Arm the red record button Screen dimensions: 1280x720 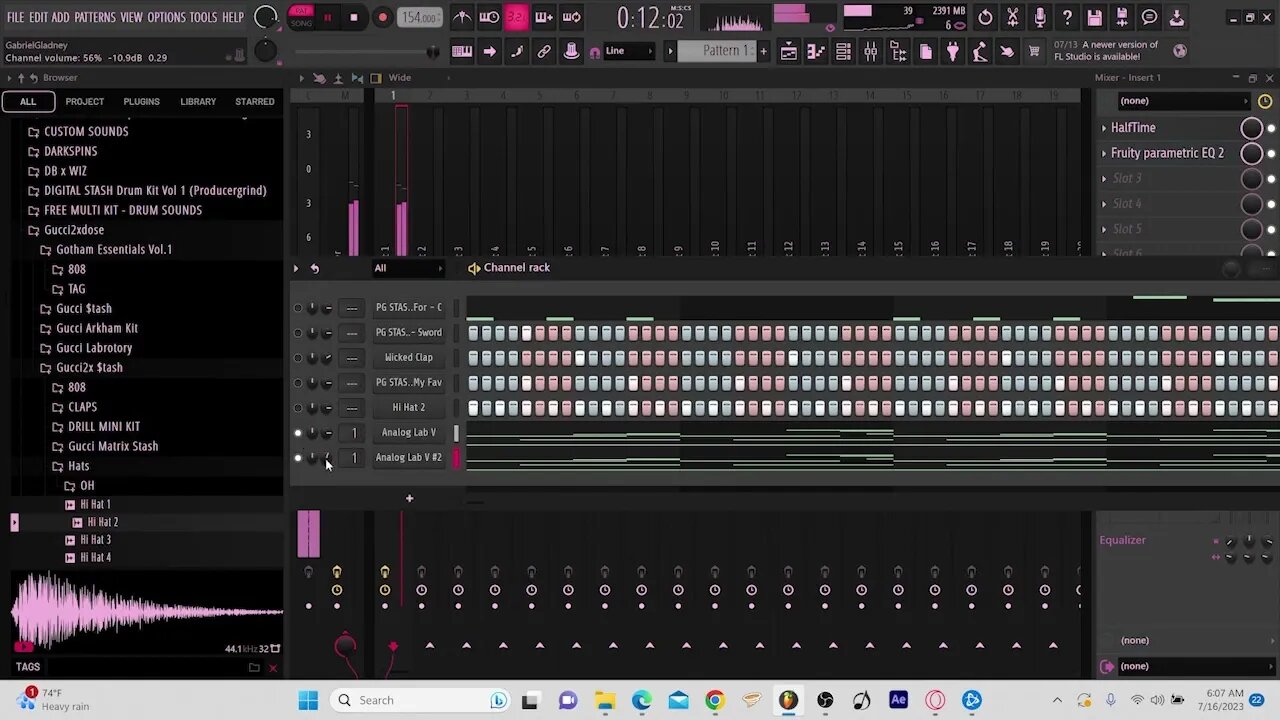click(382, 17)
